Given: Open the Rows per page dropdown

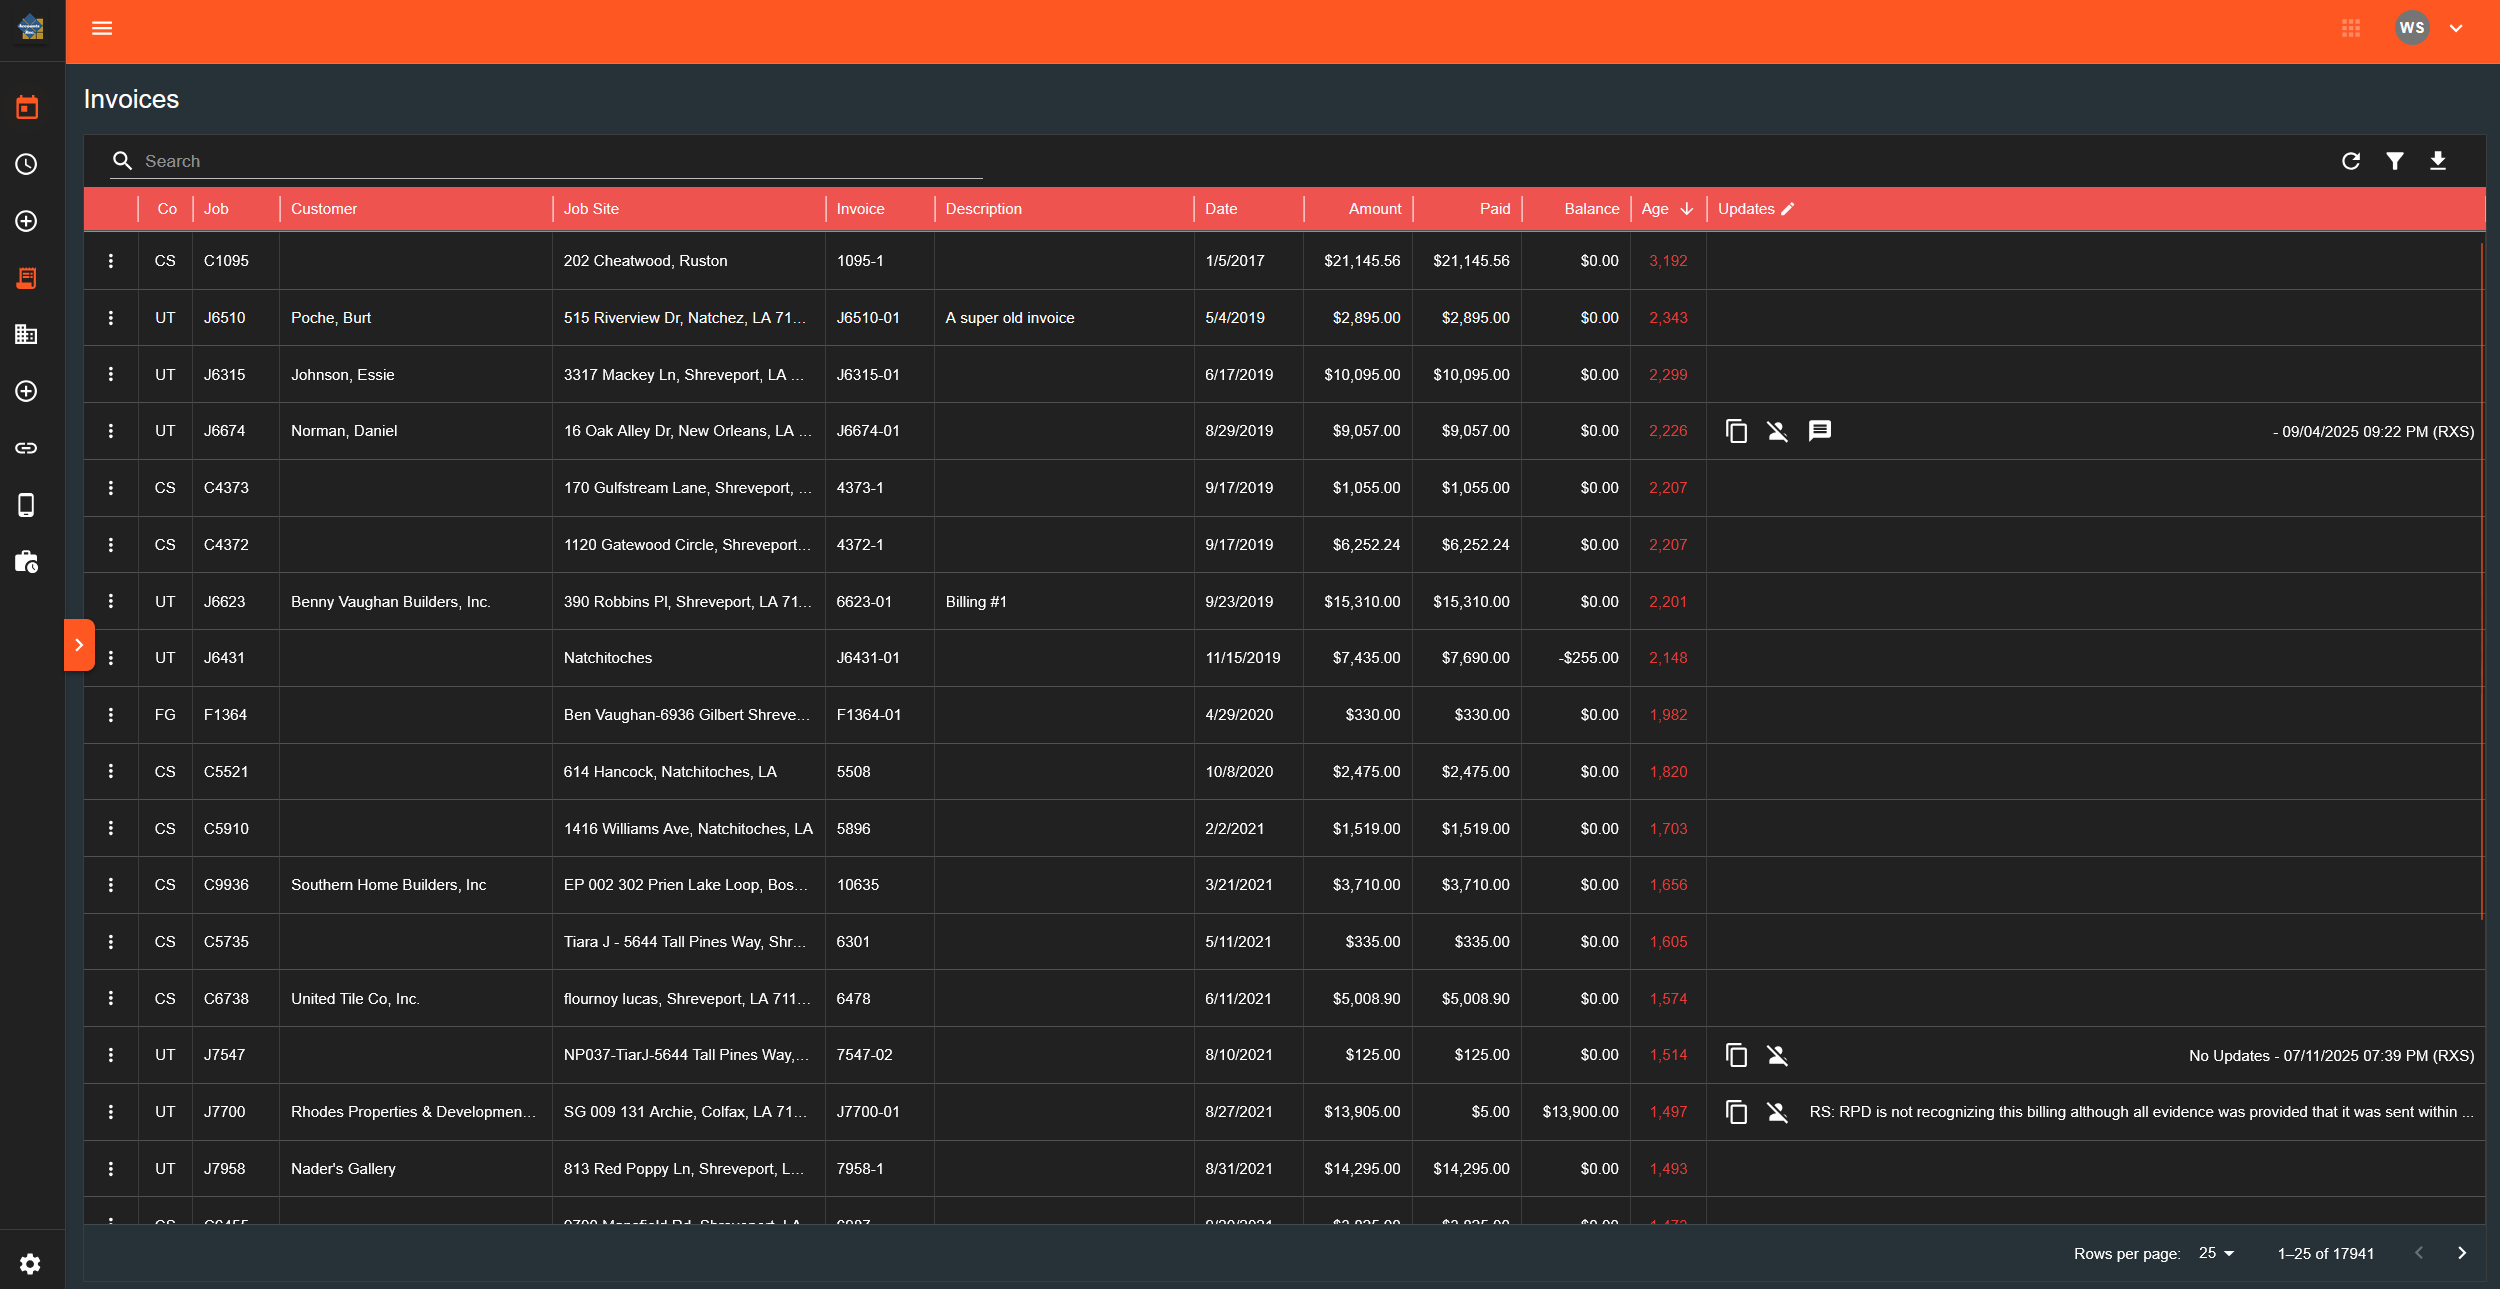Looking at the screenshot, I should click(x=2215, y=1253).
